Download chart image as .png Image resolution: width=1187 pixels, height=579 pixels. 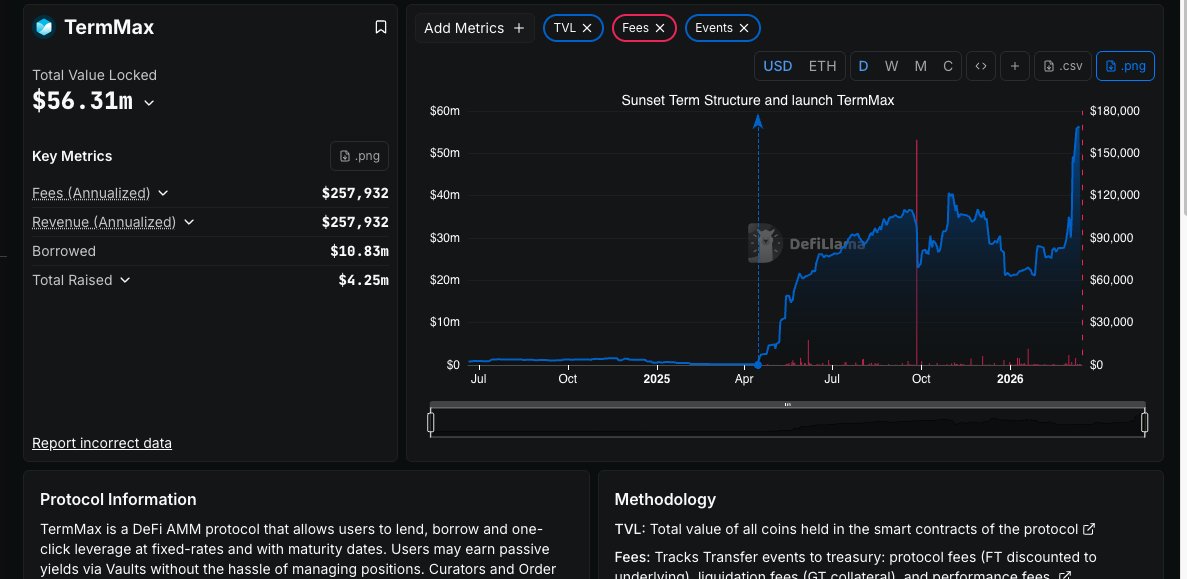pyautogui.click(x=1125, y=66)
